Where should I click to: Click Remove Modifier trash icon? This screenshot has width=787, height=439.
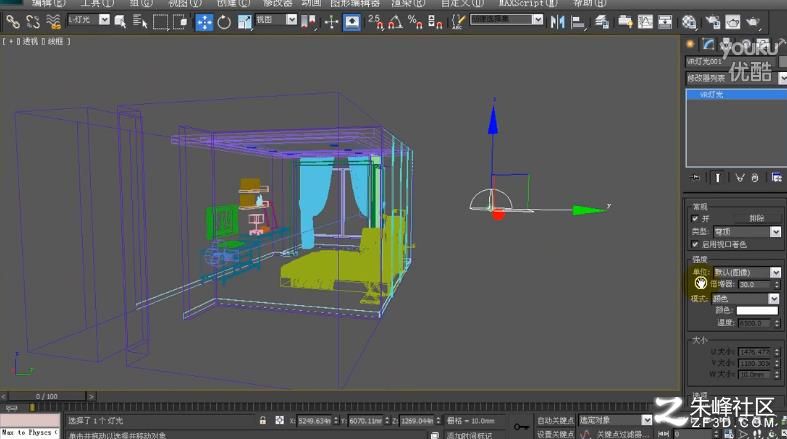[x=755, y=178]
